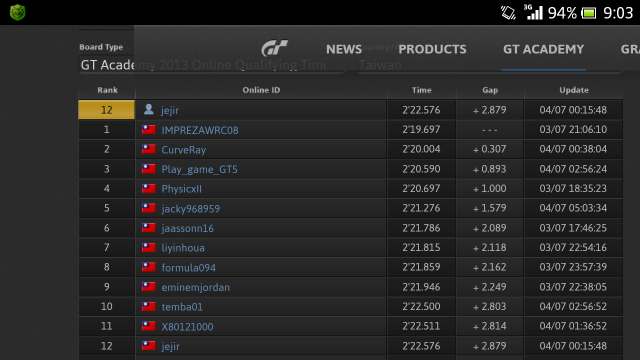Click the gap value + 2.162
Image resolution: width=640 pixels, height=360 pixels.
click(x=489, y=267)
